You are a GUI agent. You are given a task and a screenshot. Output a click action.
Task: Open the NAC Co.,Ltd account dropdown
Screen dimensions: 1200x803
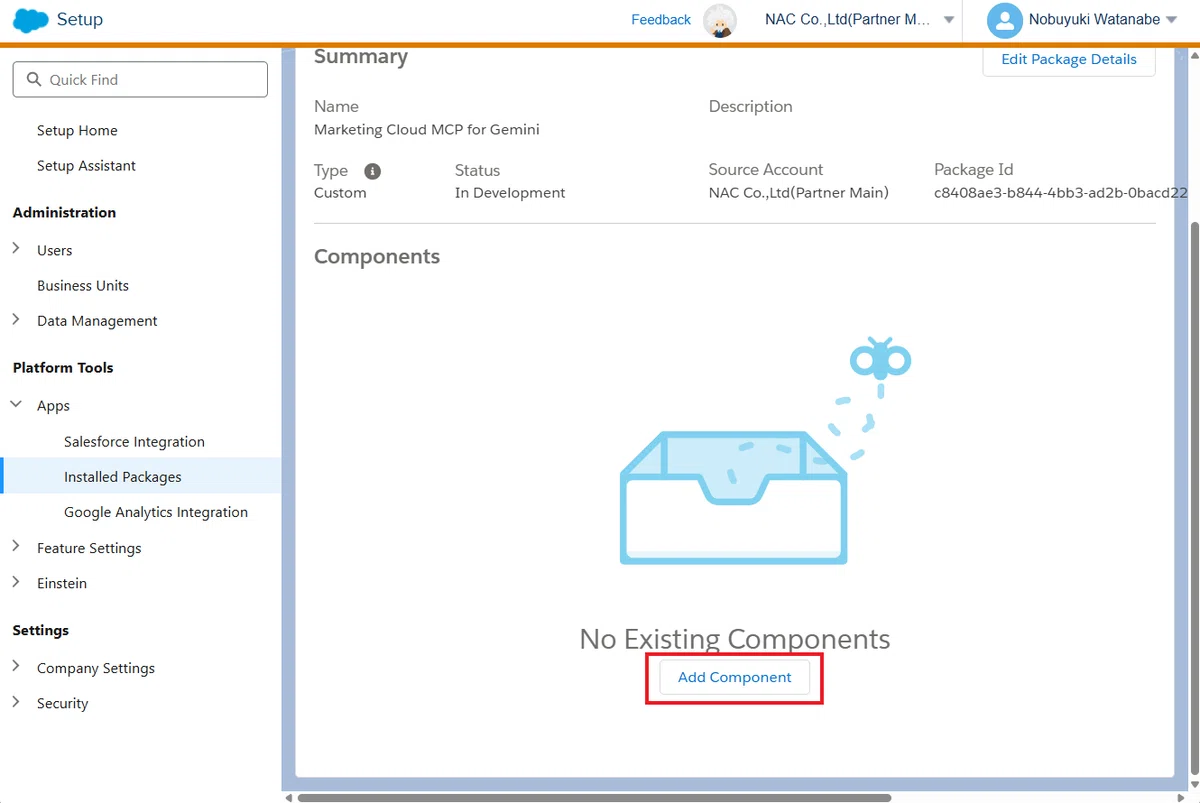click(x=949, y=20)
